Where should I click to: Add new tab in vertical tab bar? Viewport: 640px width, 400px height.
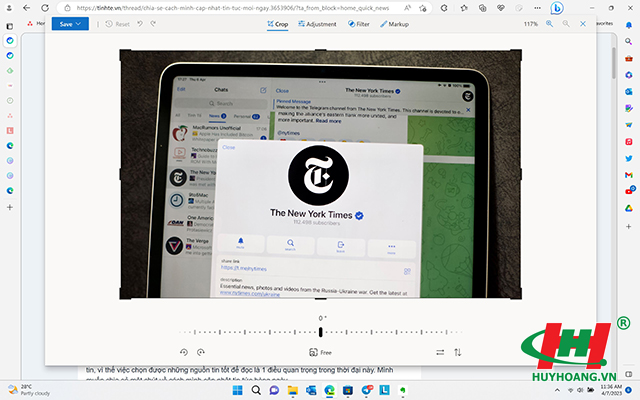(10, 207)
